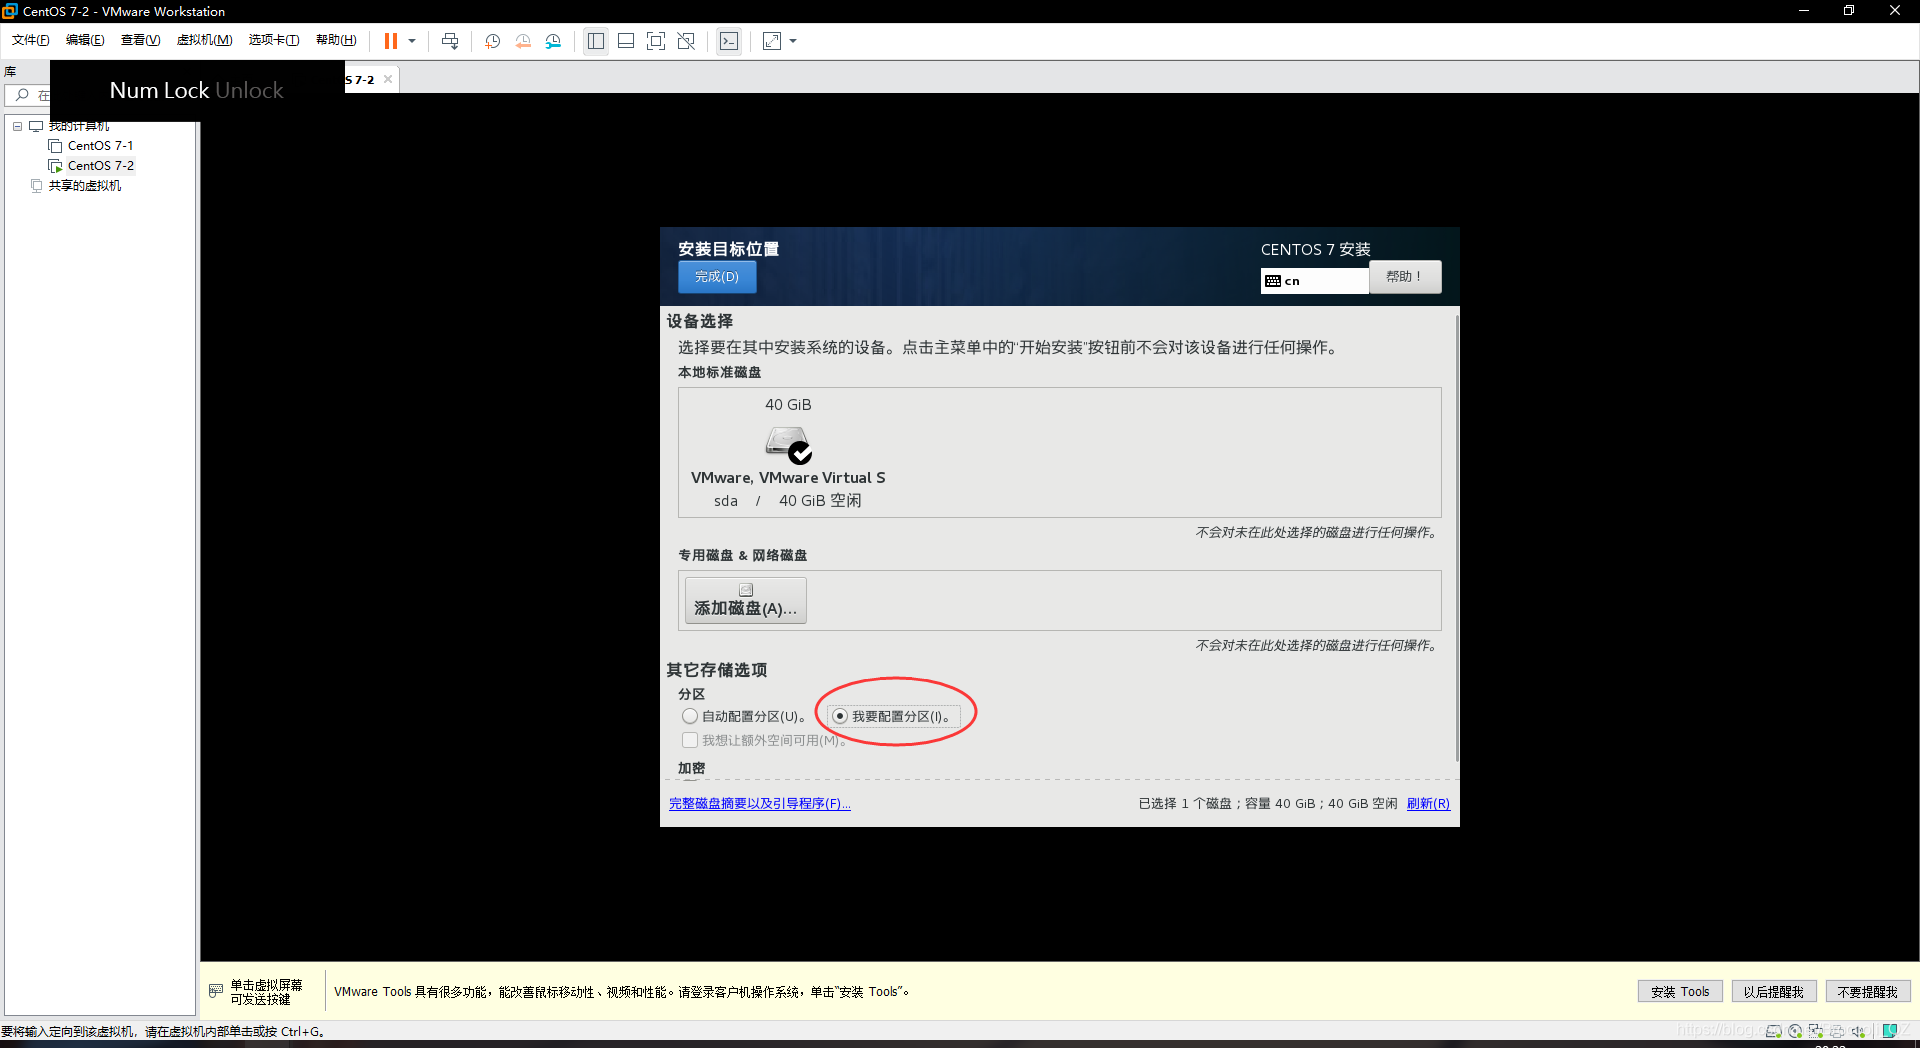Open the 虚拟机(M) menu
The width and height of the screenshot is (1920, 1048).
(x=204, y=40)
